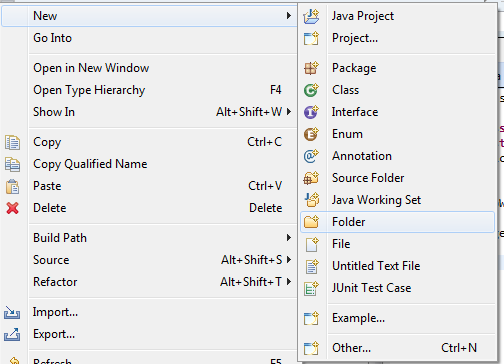
Task: Select Open in New Window
Action: [91, 68]
